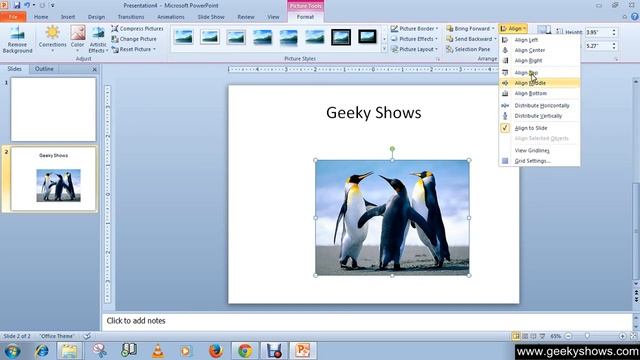The width and height of the screenshot is (640, 360).
Task: Choose Align Right from menu
Action: (539, 60)
